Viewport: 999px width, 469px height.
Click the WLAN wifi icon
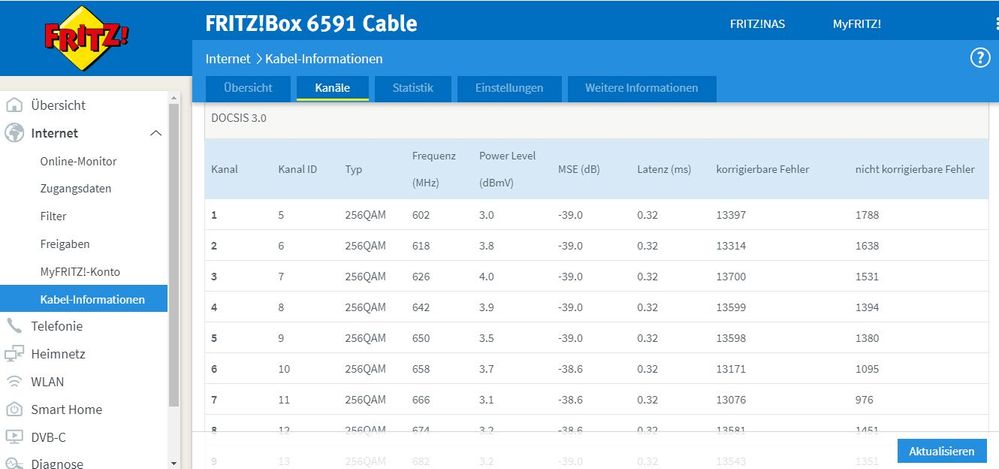pyautogui.click(x=14, y=382)
